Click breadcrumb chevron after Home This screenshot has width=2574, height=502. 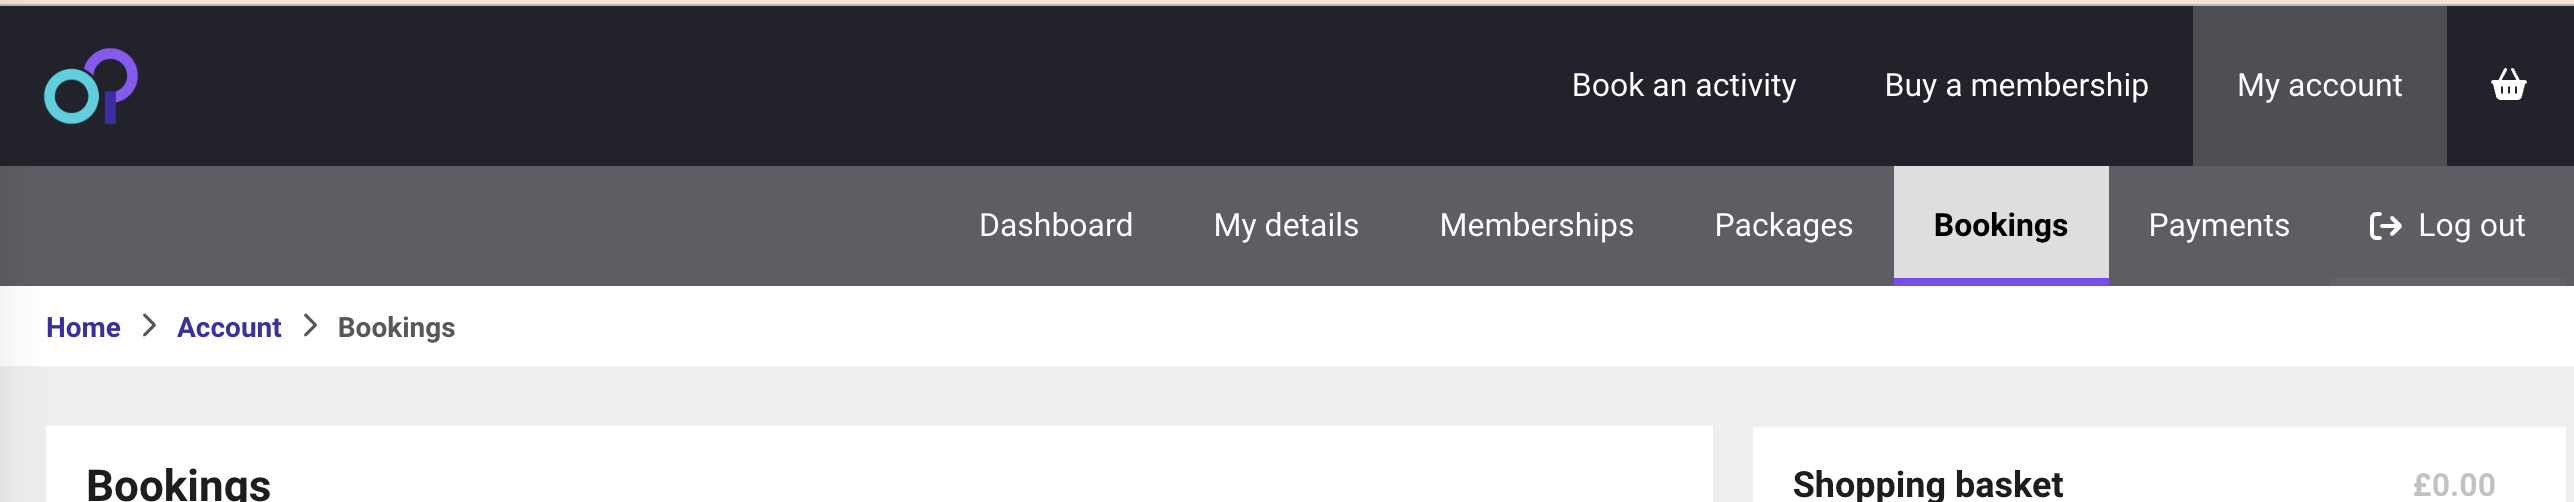point(149,326)
